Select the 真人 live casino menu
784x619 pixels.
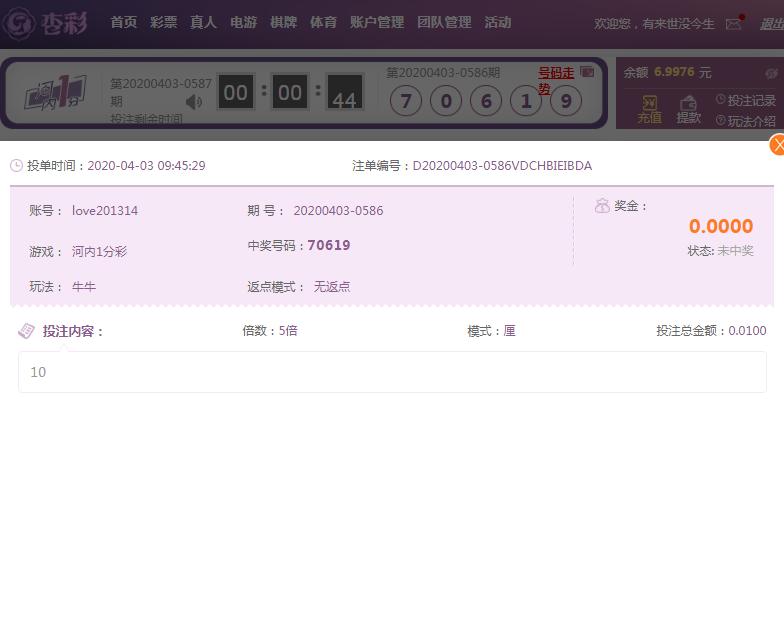tap(203, 22)
